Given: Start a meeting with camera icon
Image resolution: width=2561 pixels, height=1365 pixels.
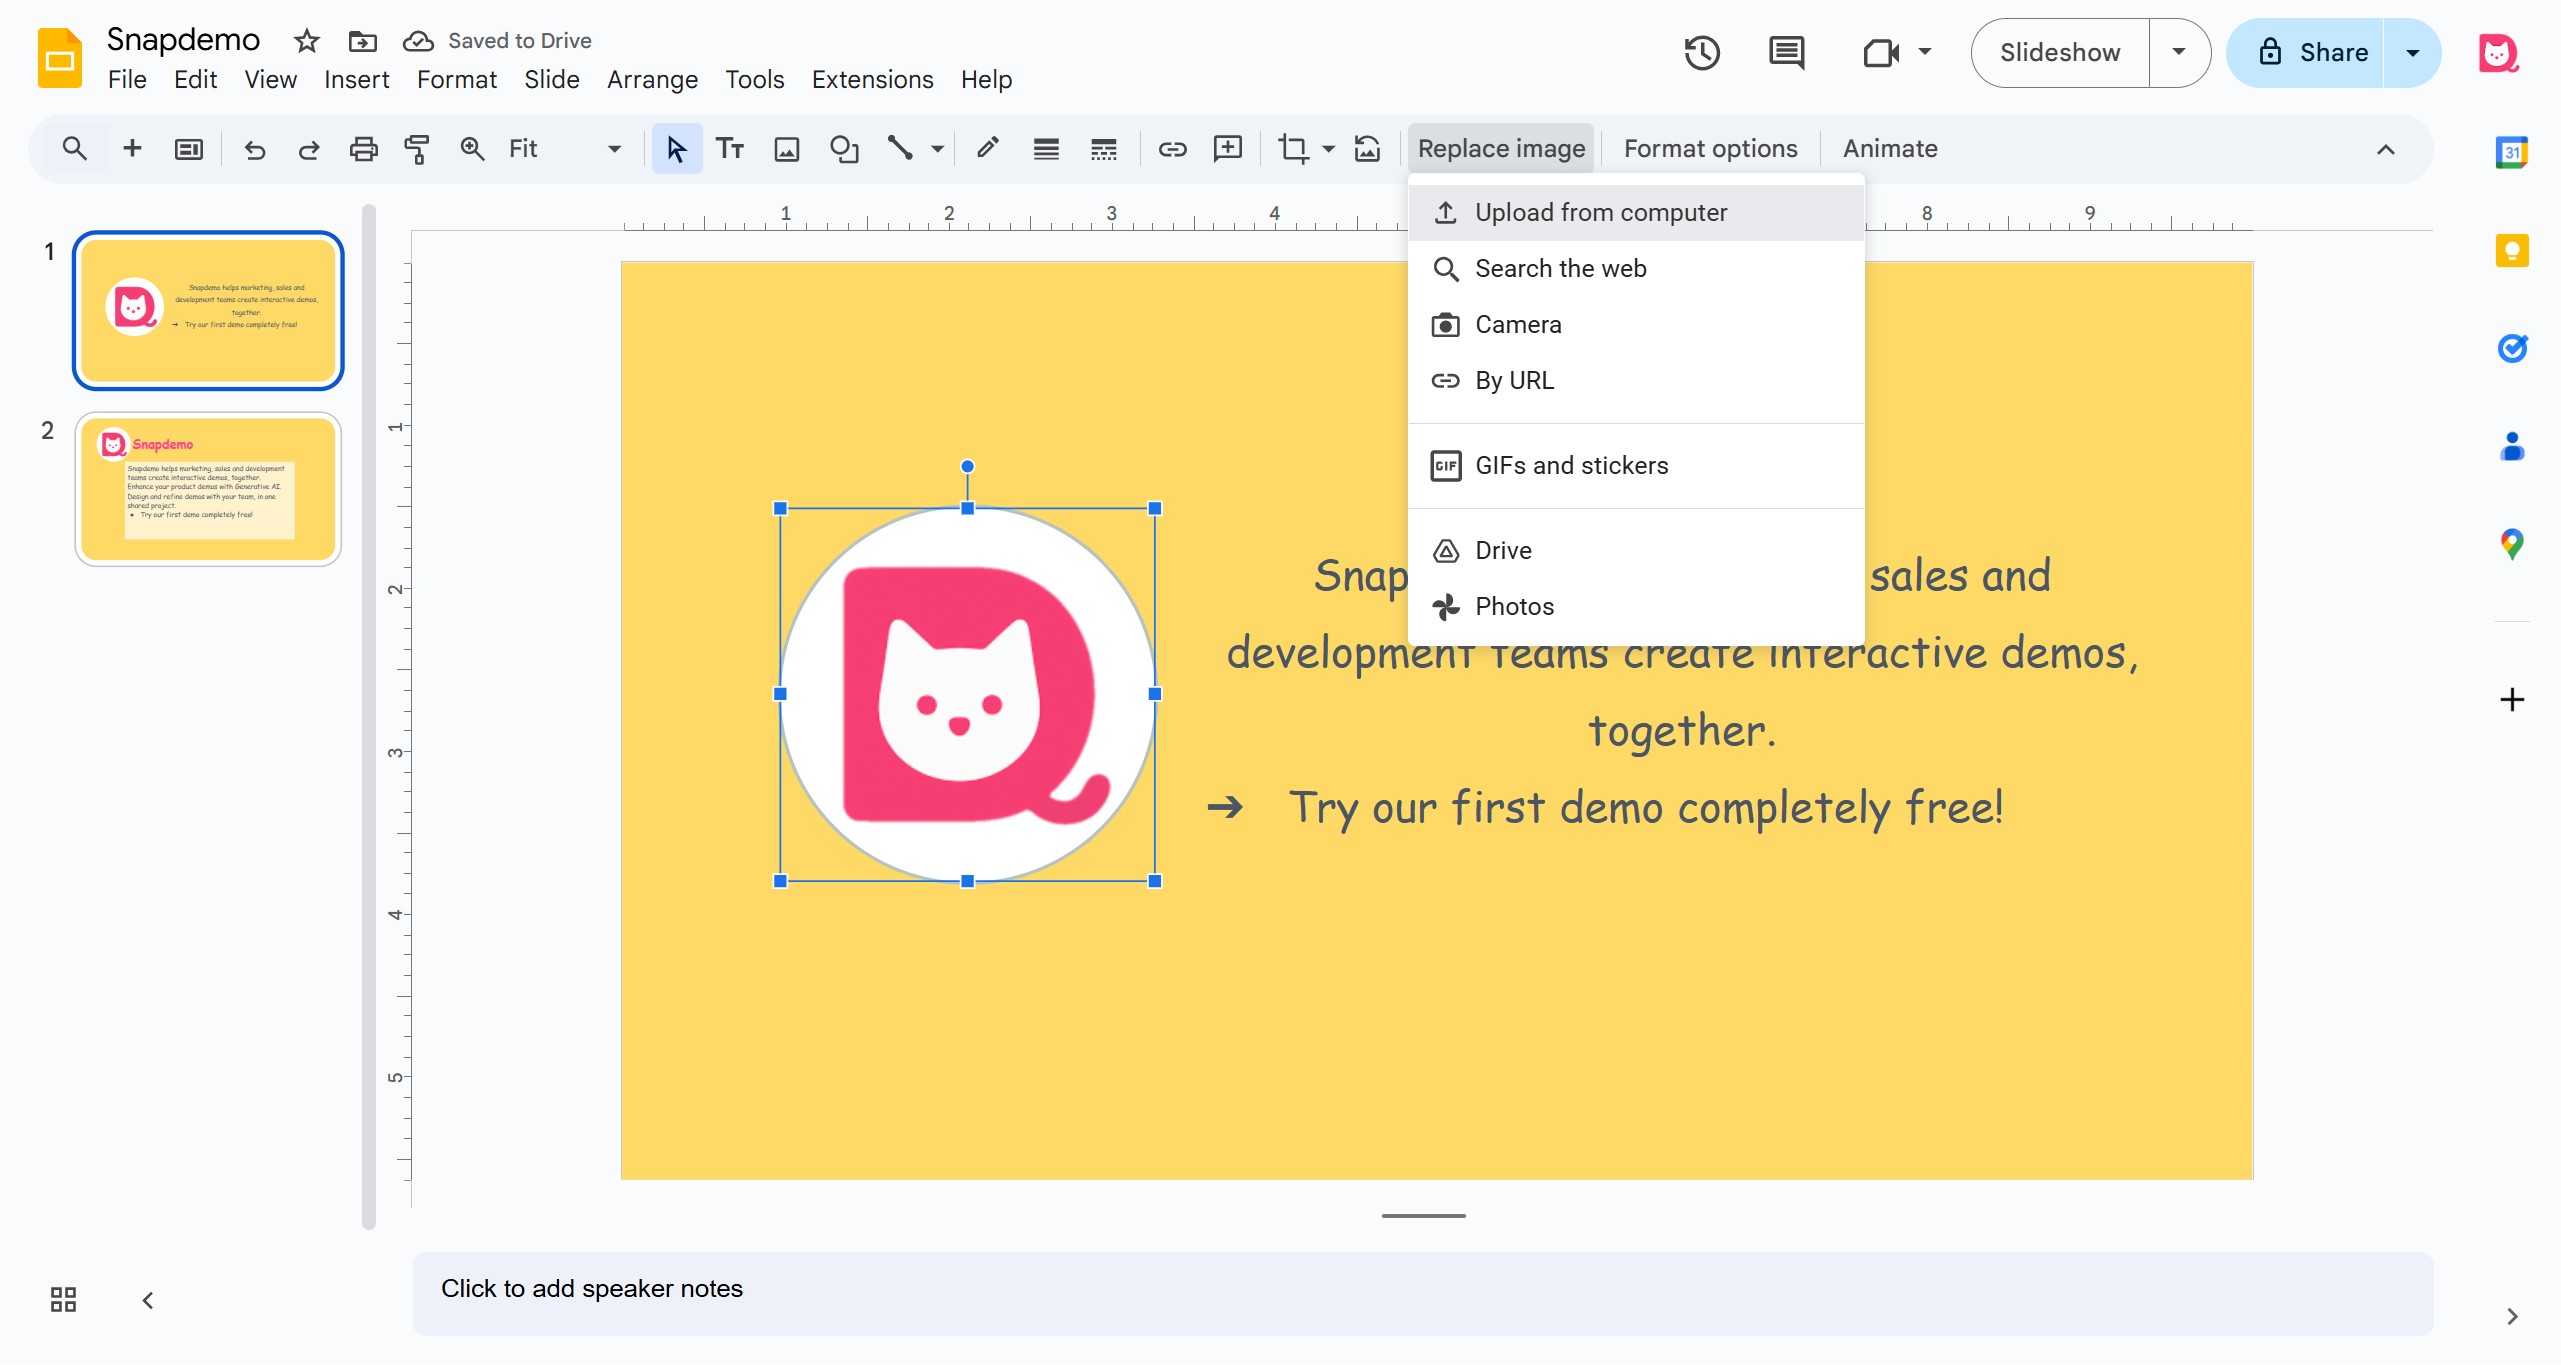Looking at the screenshot, I should 1881,53.
